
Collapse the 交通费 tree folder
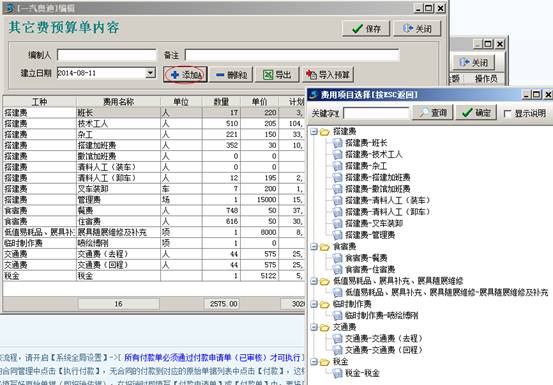(314, 327)
